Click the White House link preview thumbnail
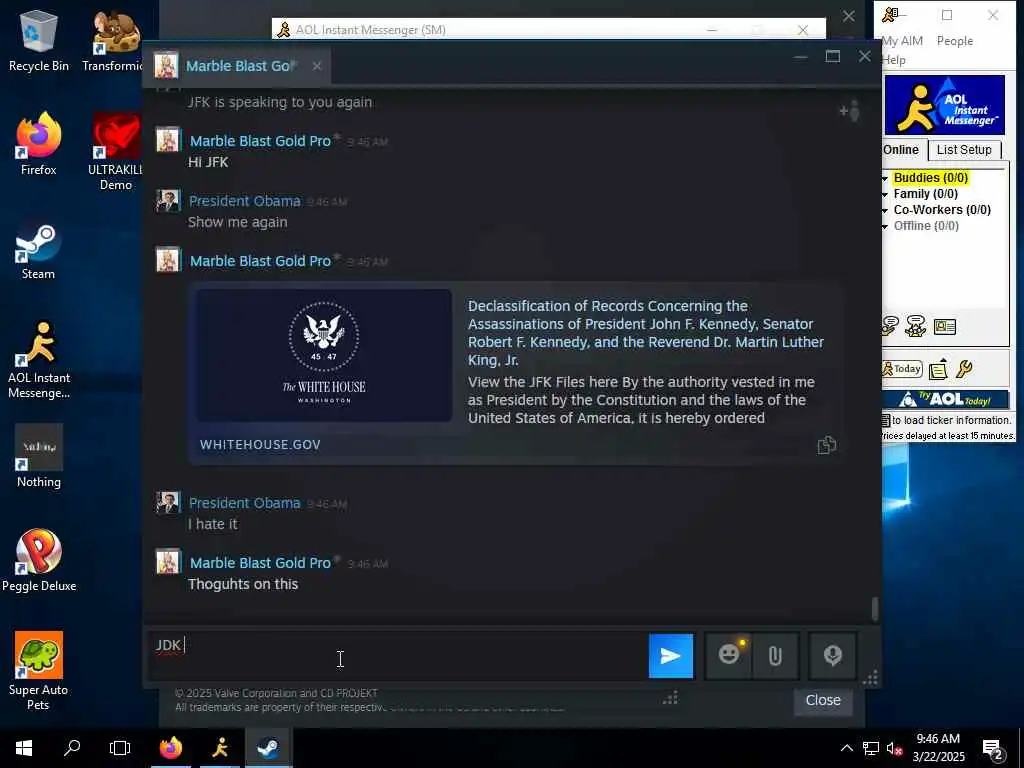Screen dimensions: 1024x768 pyautogui.click(x=324, y=355)
